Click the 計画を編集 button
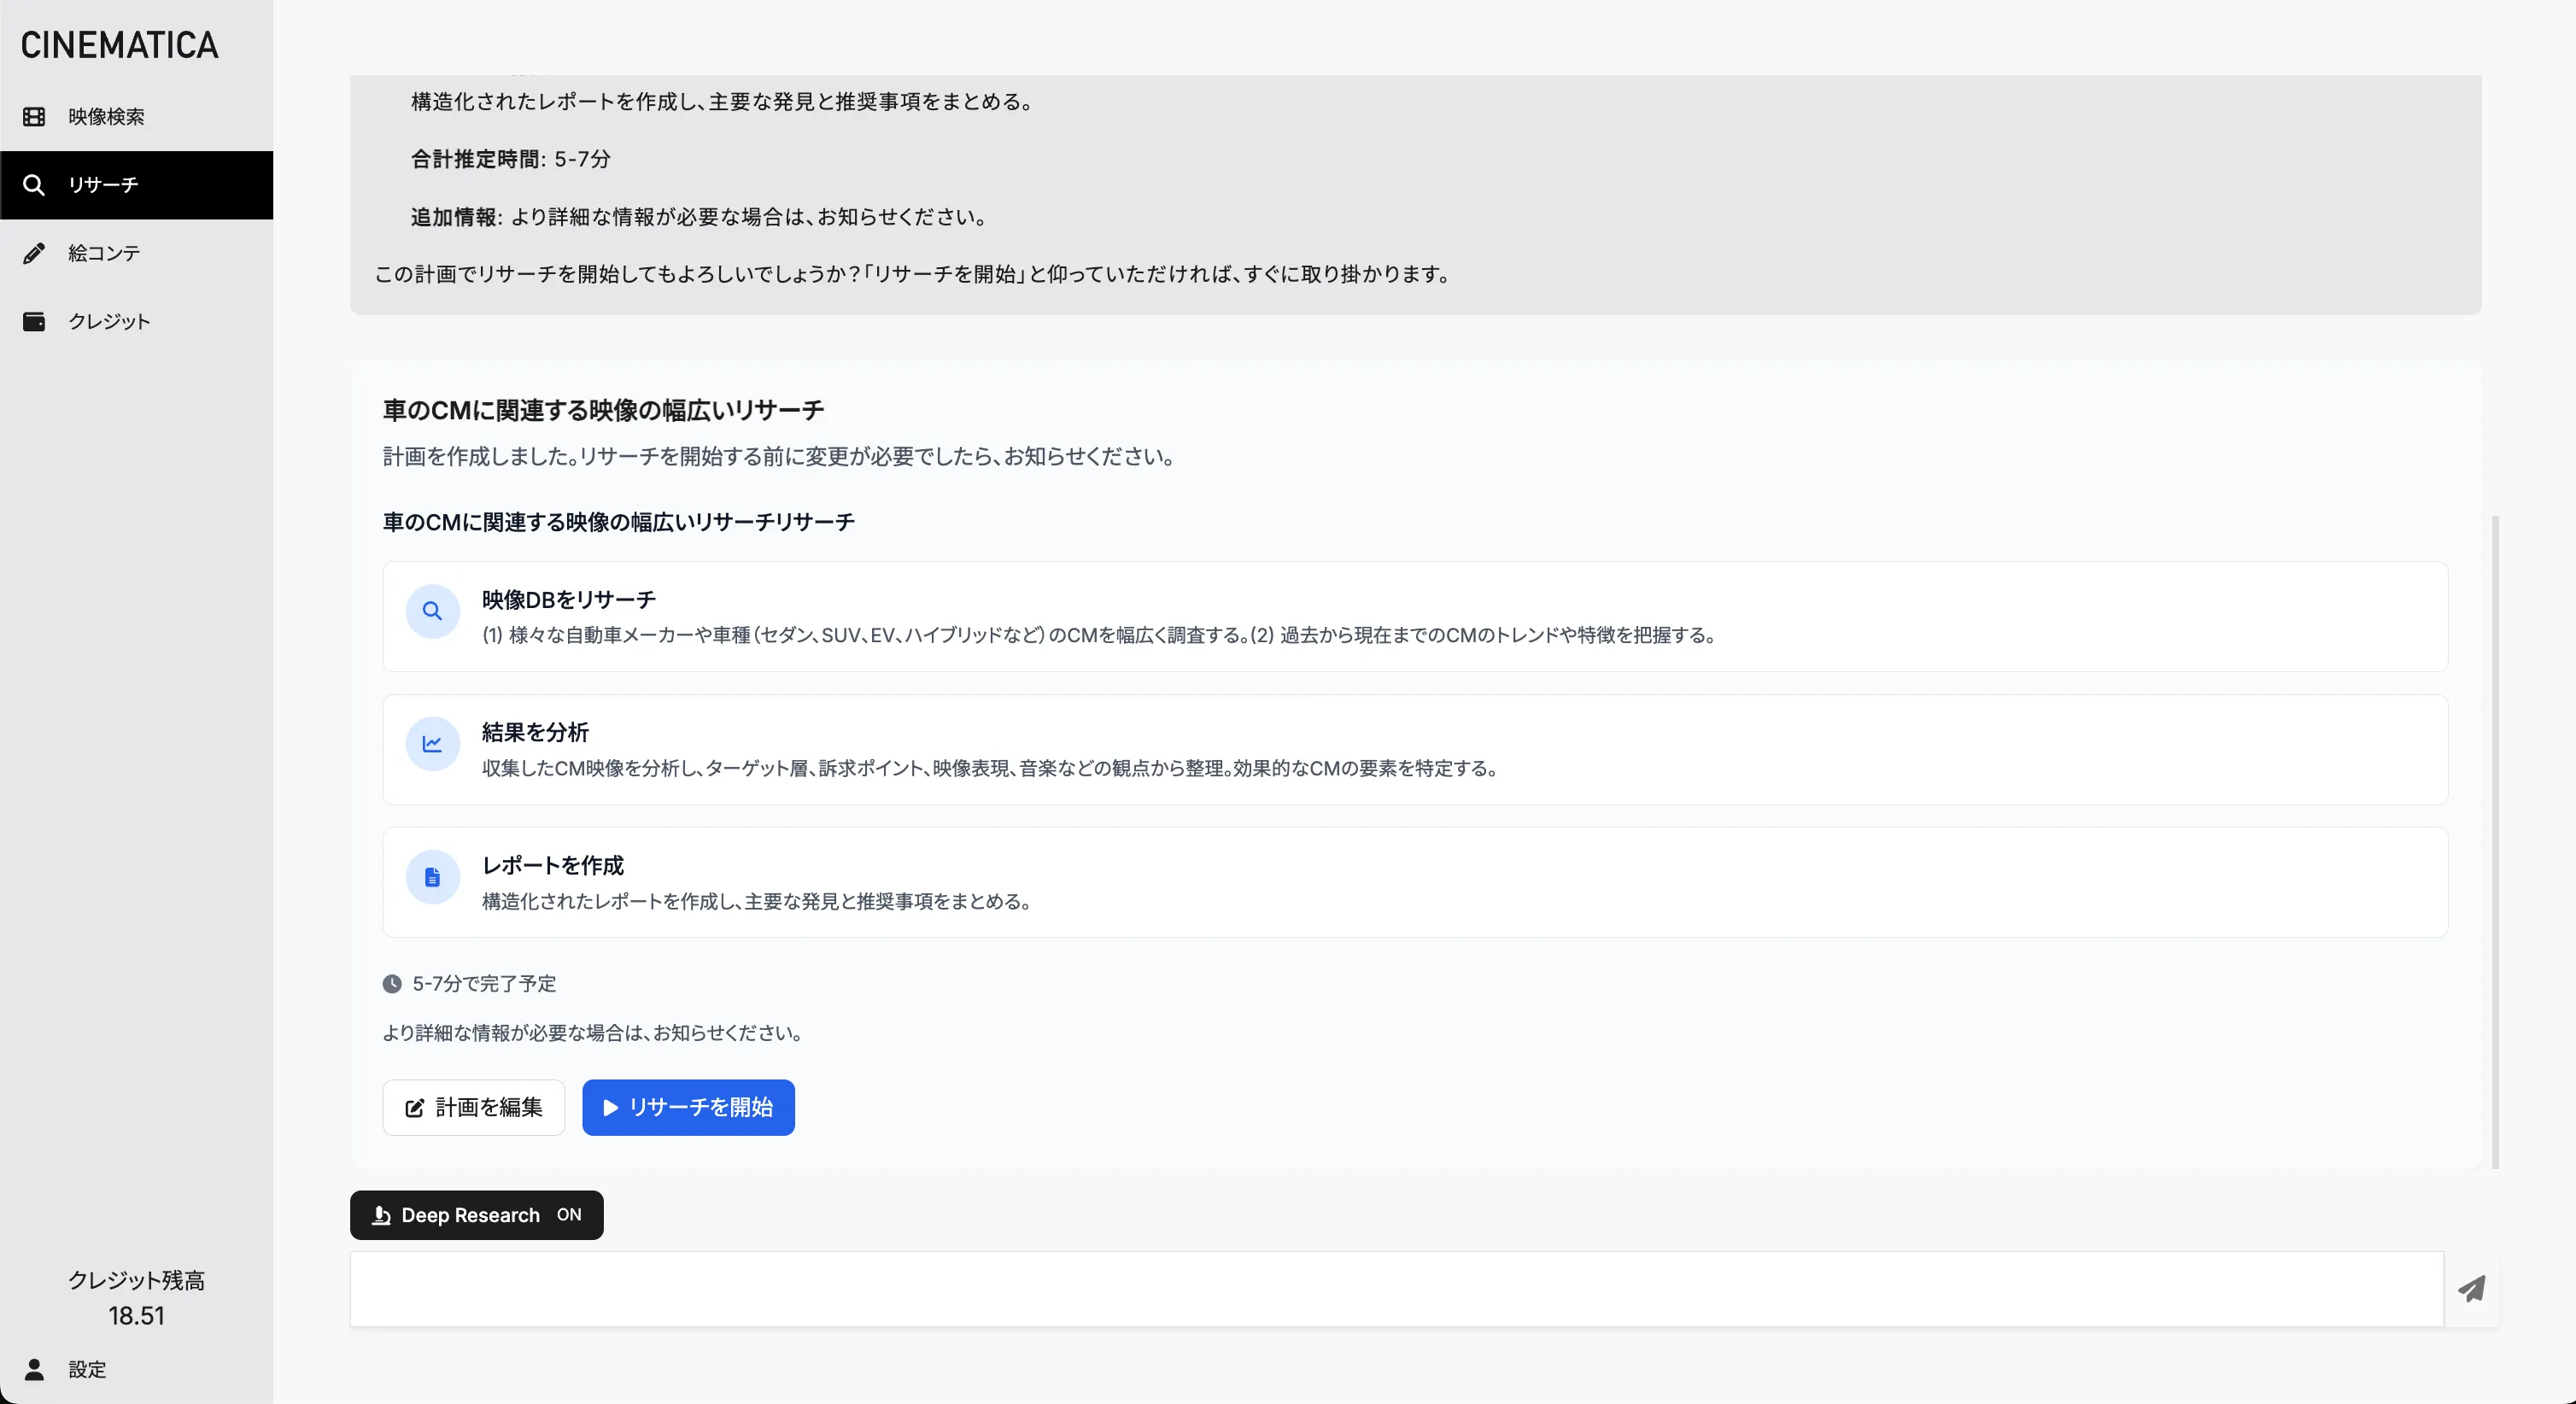Viewport: 2576px width, 1404px height. pos(474,1107)
